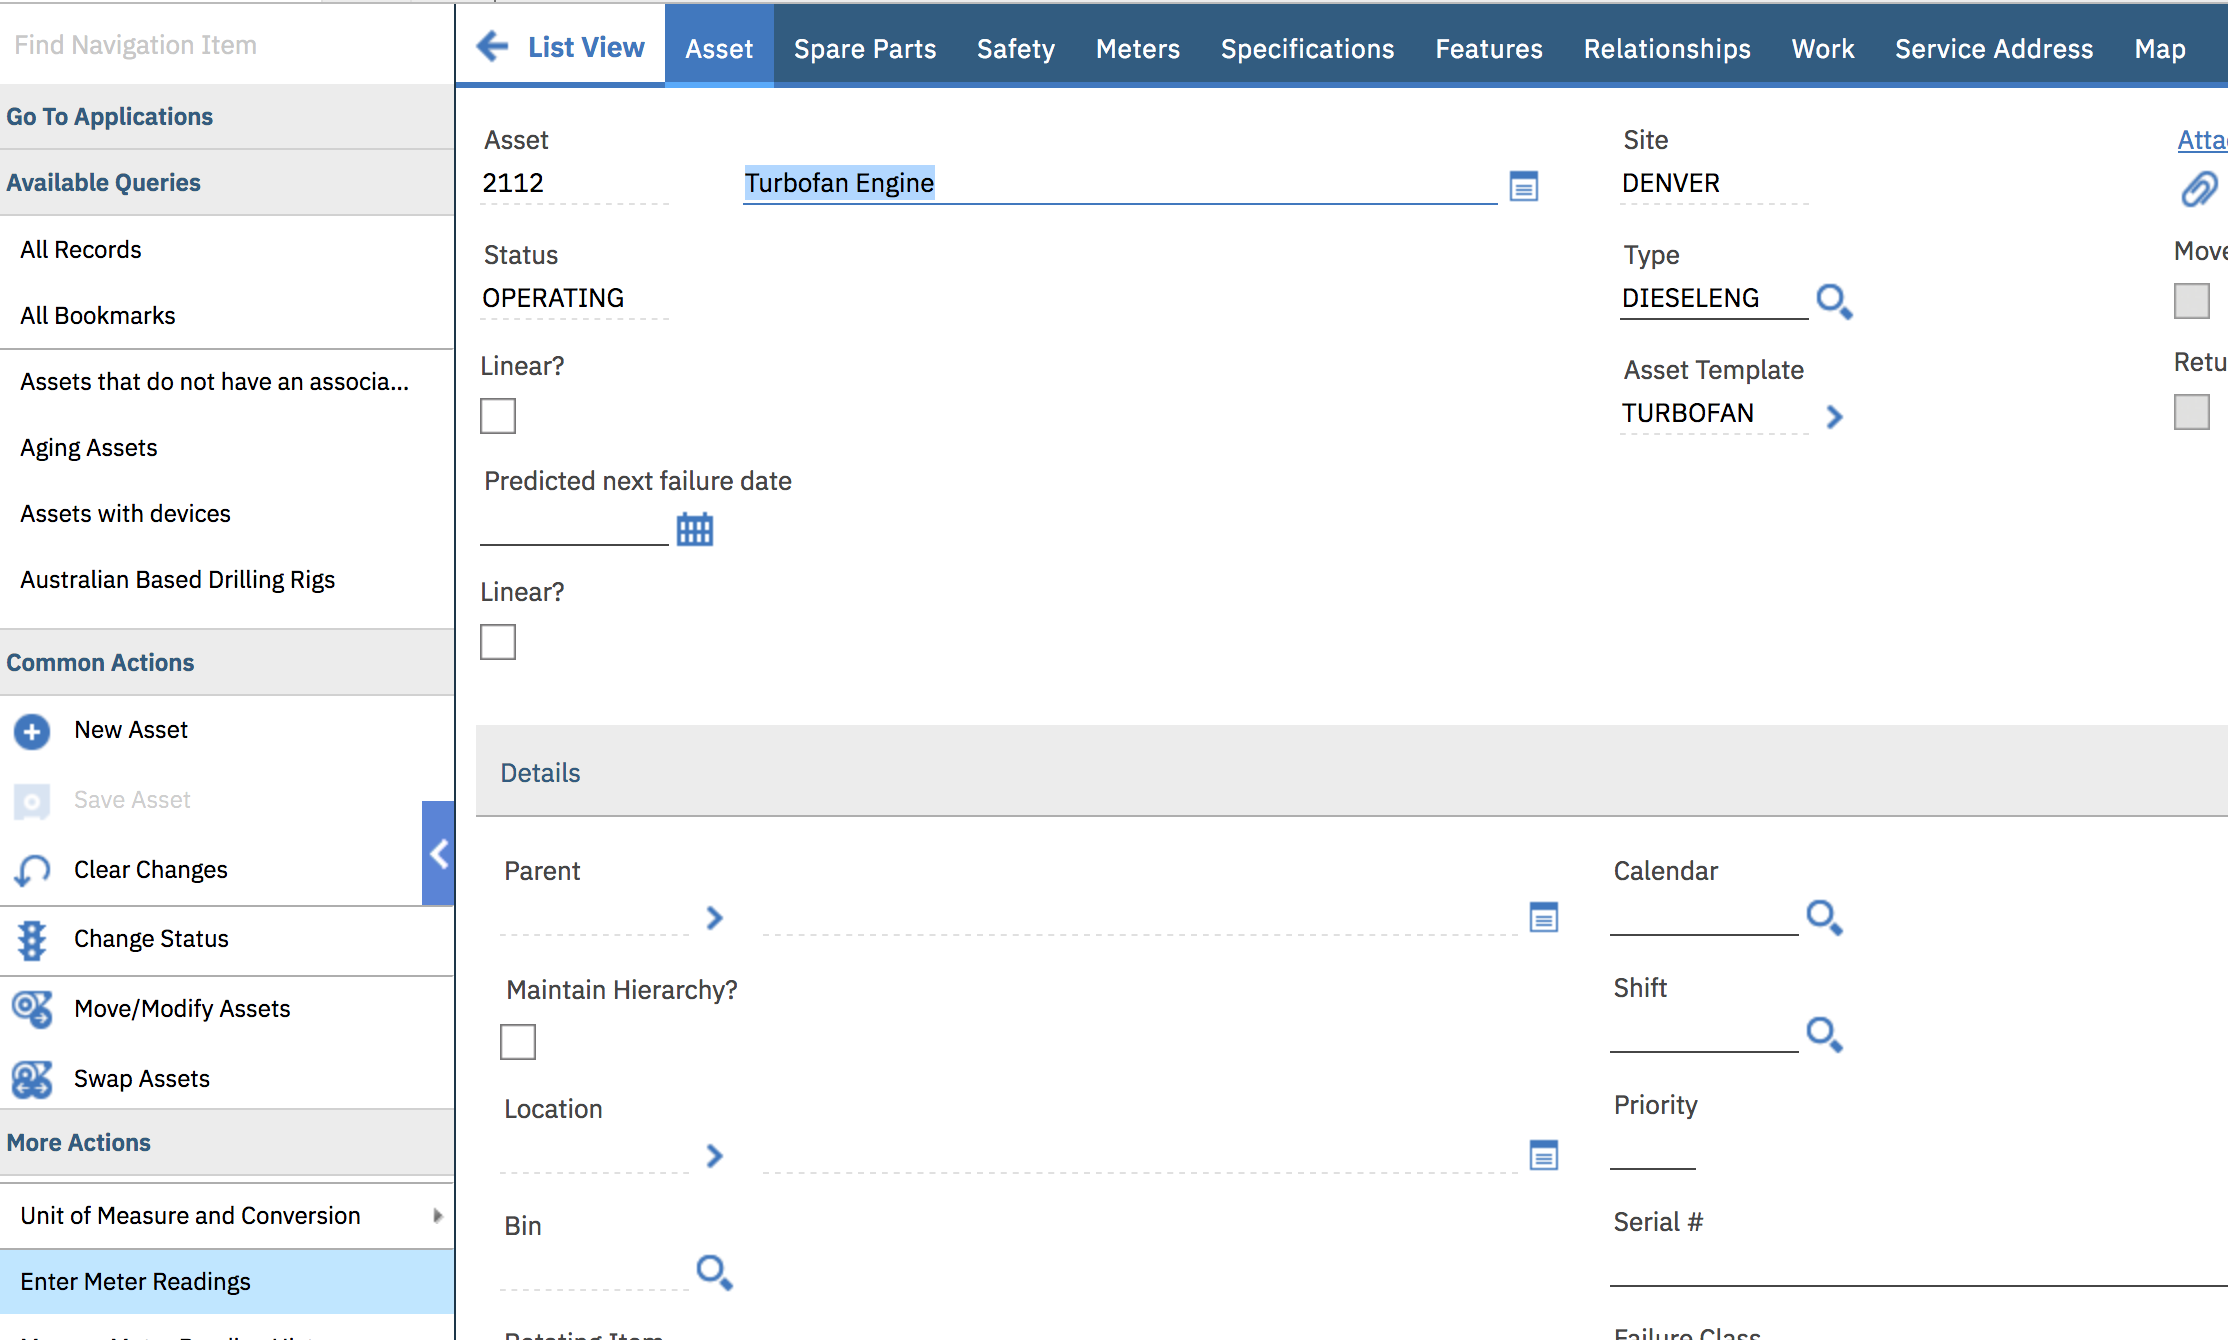2228x1340 pixels.
Task: Click the disabled Save Asset icon
Action: pyautogui.click(x=32, y=801)
